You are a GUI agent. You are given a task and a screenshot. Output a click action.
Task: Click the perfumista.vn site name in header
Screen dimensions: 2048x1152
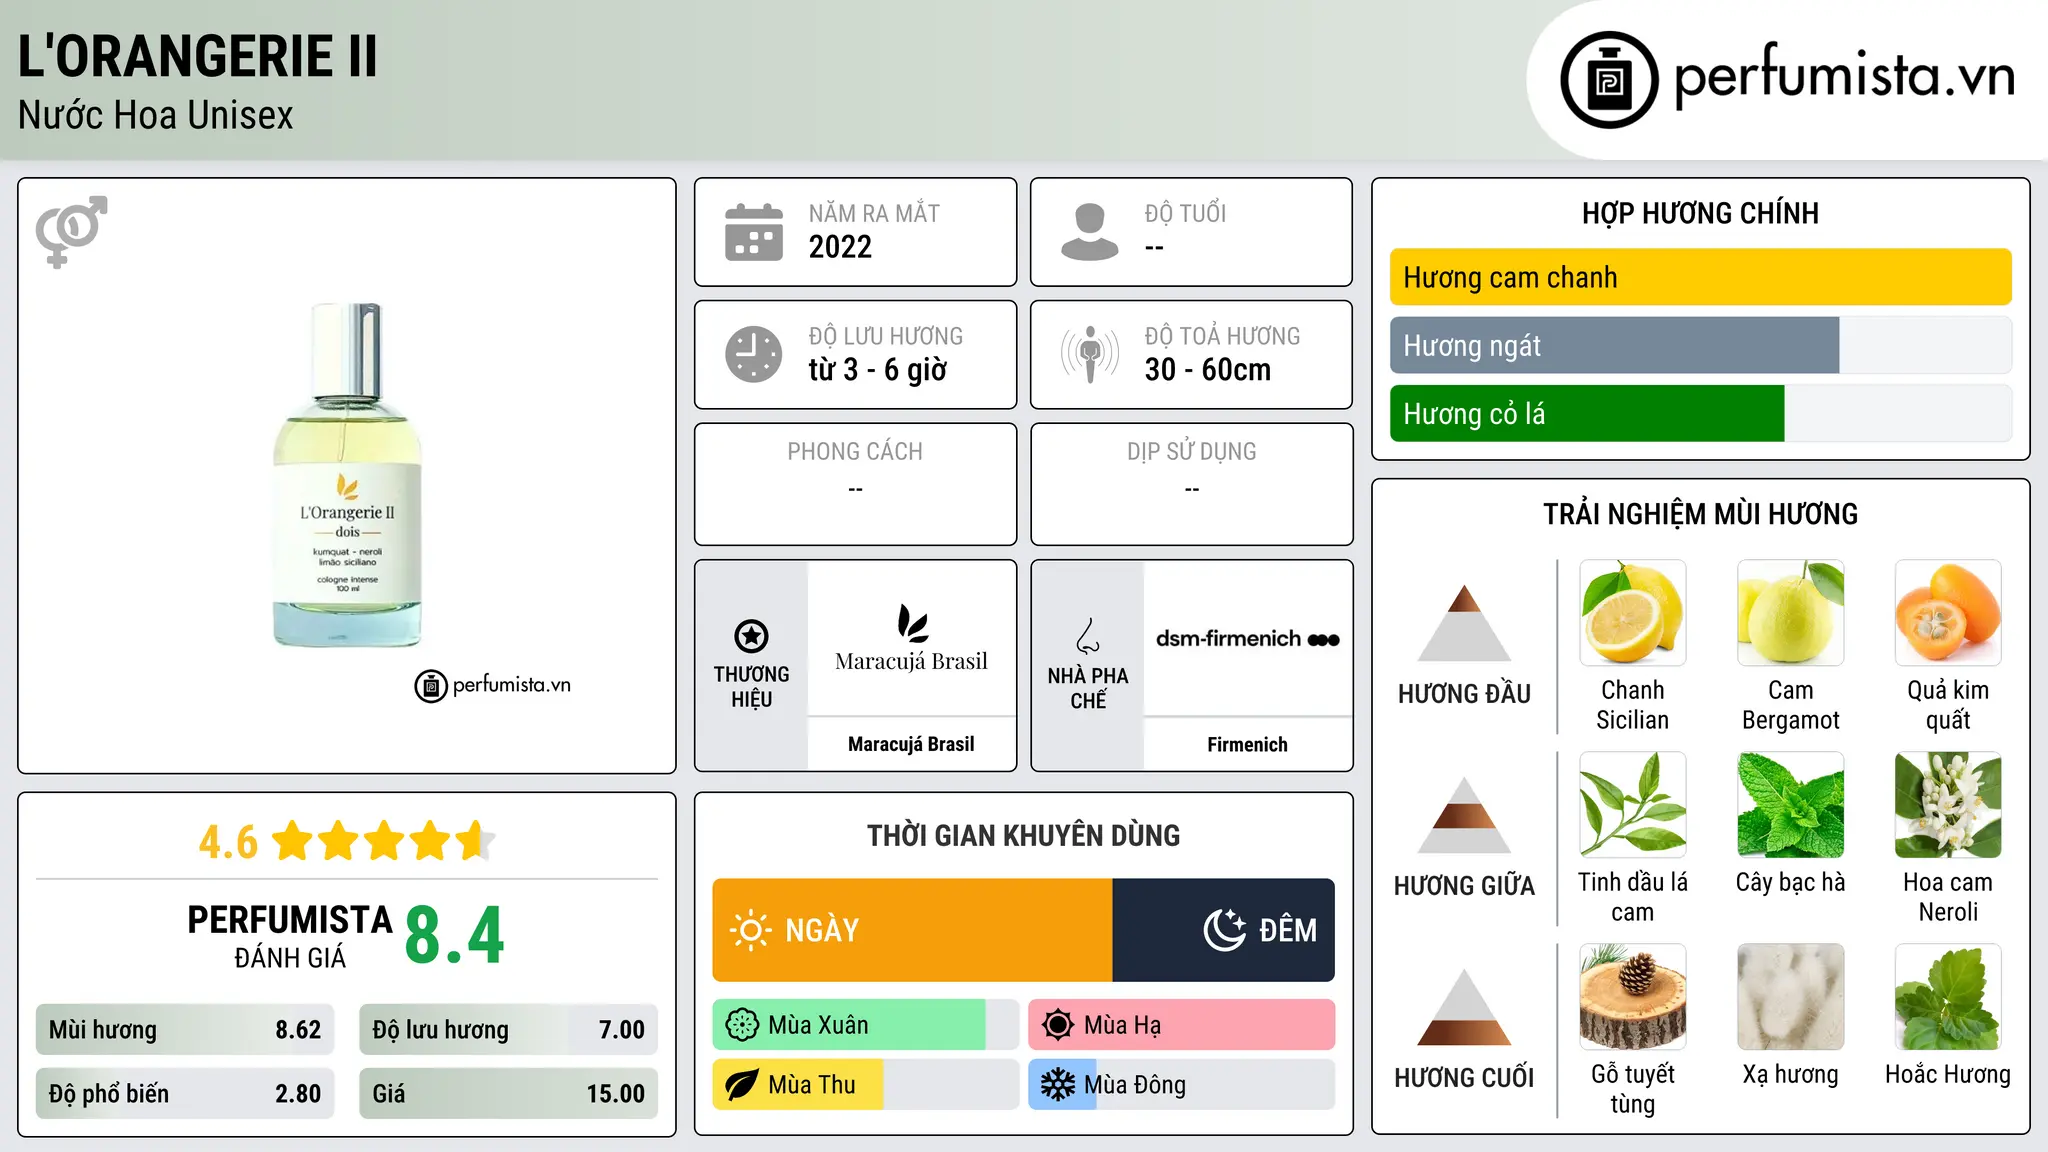click(x=1845, y=76)
